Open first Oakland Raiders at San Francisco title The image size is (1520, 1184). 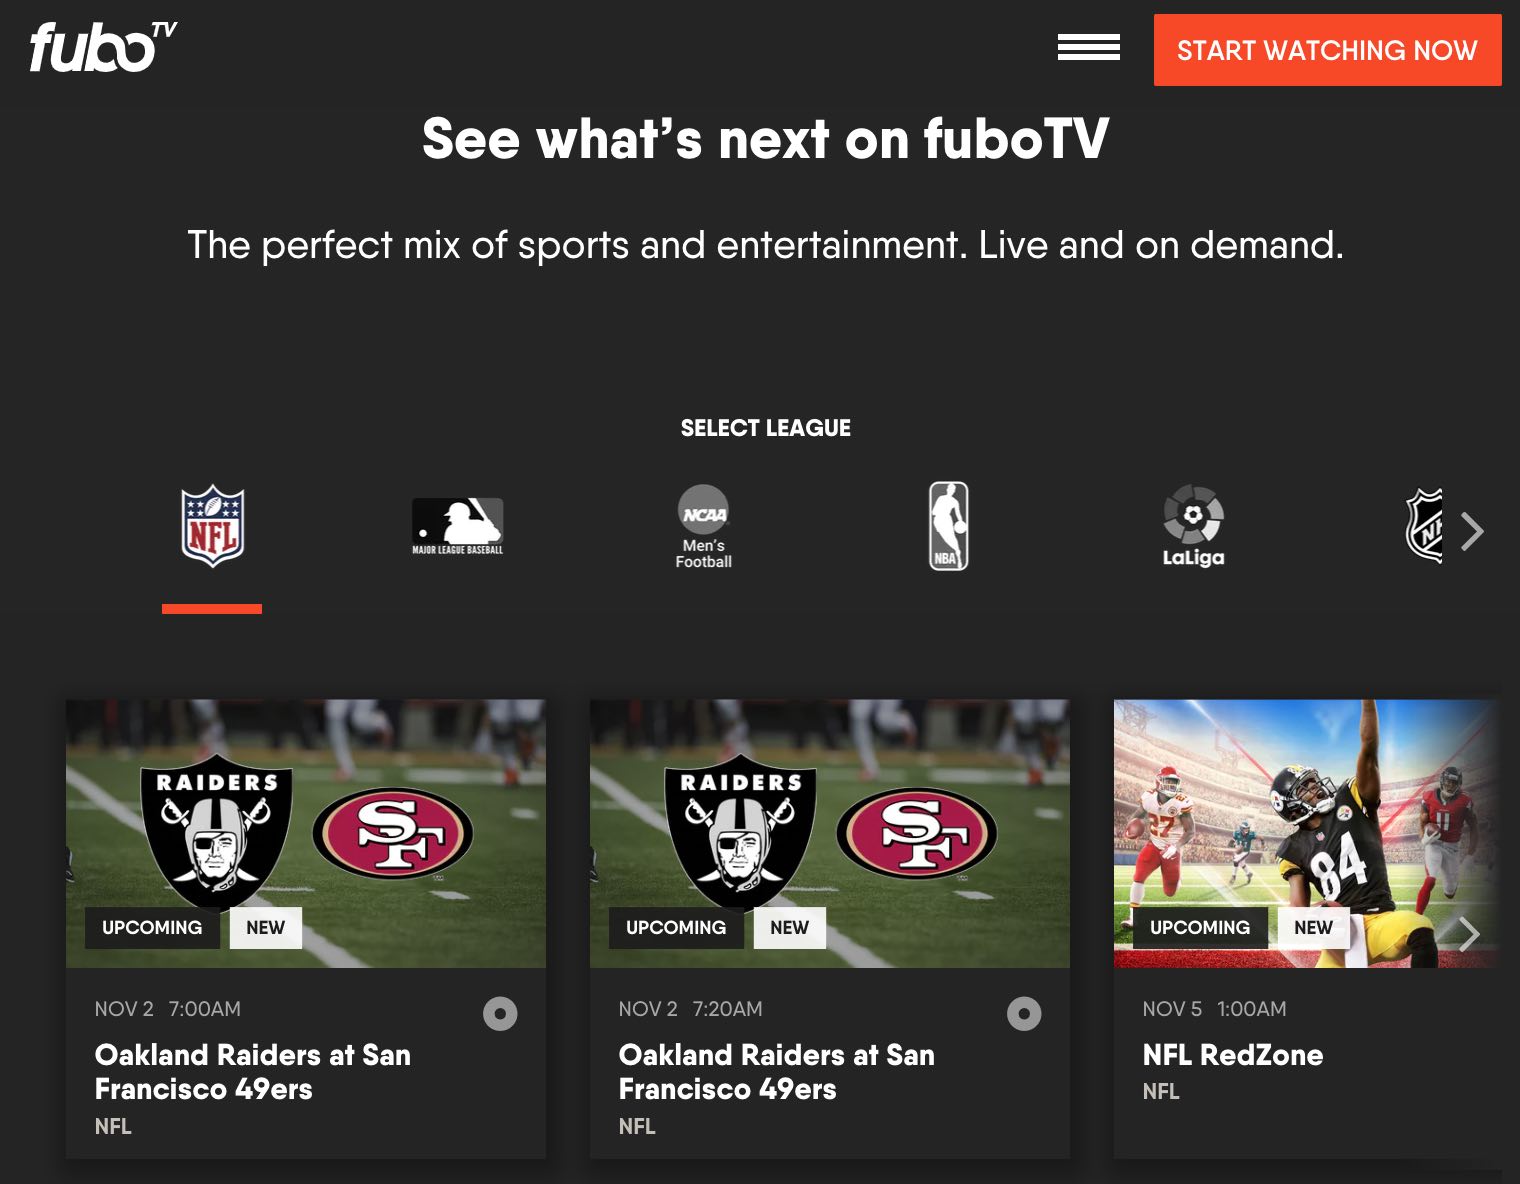coord(253,1072)
